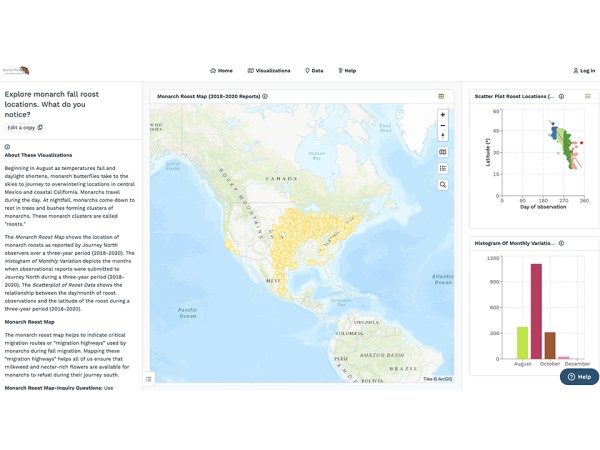Click the Hudson Bay map label
The height and width of the screenshot is (450, 600).
pos(317,156)
